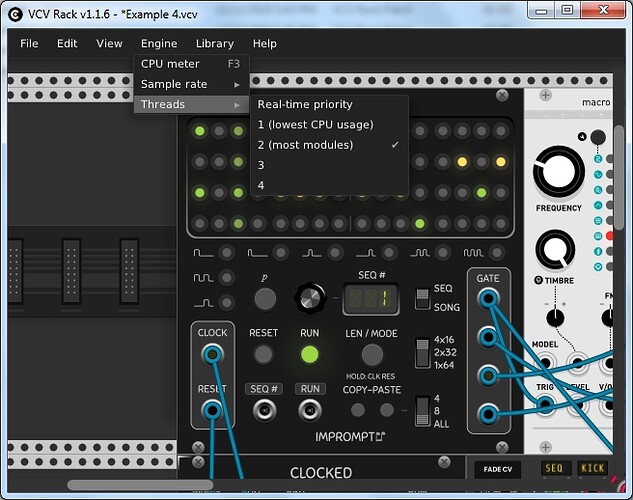Expand the Sample rate submenu
The height and width of the screenshot is (500, 633).
point(191,84)
